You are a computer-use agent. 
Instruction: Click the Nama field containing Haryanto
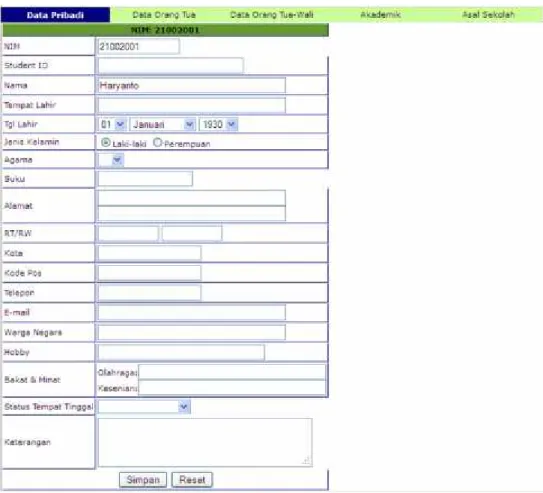pyautogui.click(x=192, y=85)
